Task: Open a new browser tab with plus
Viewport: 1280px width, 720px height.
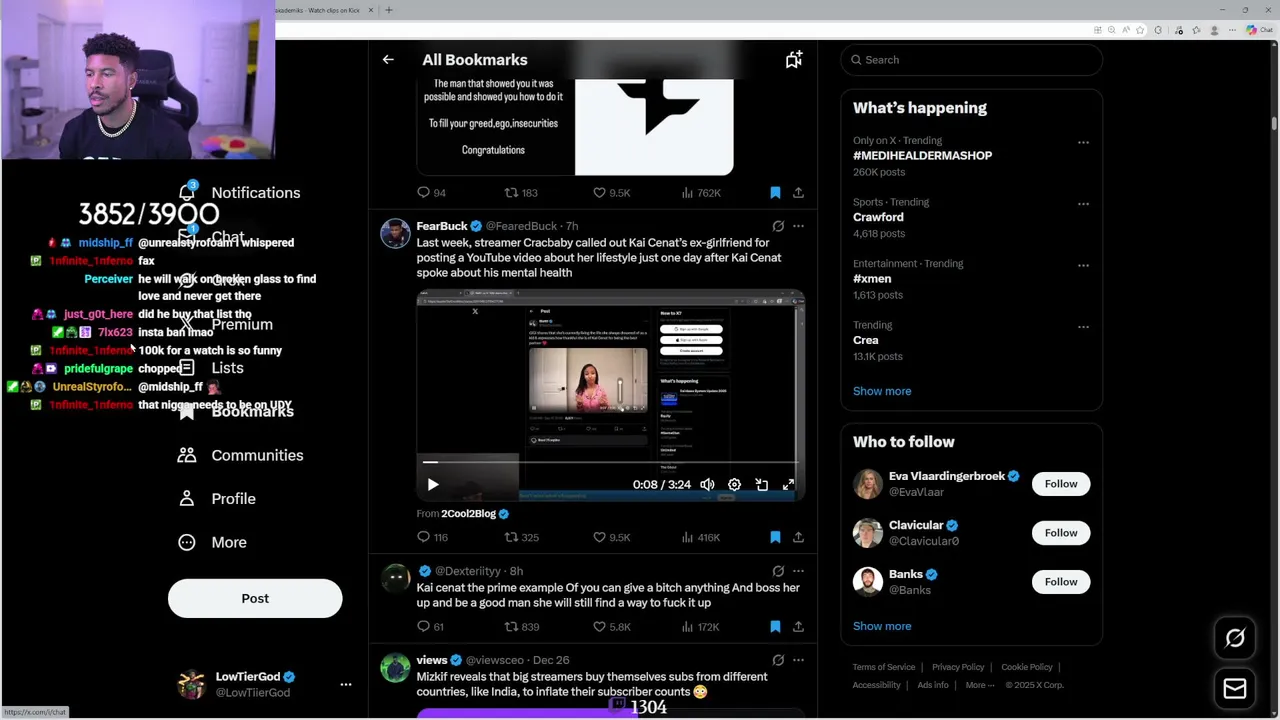Action: [389, 10]
